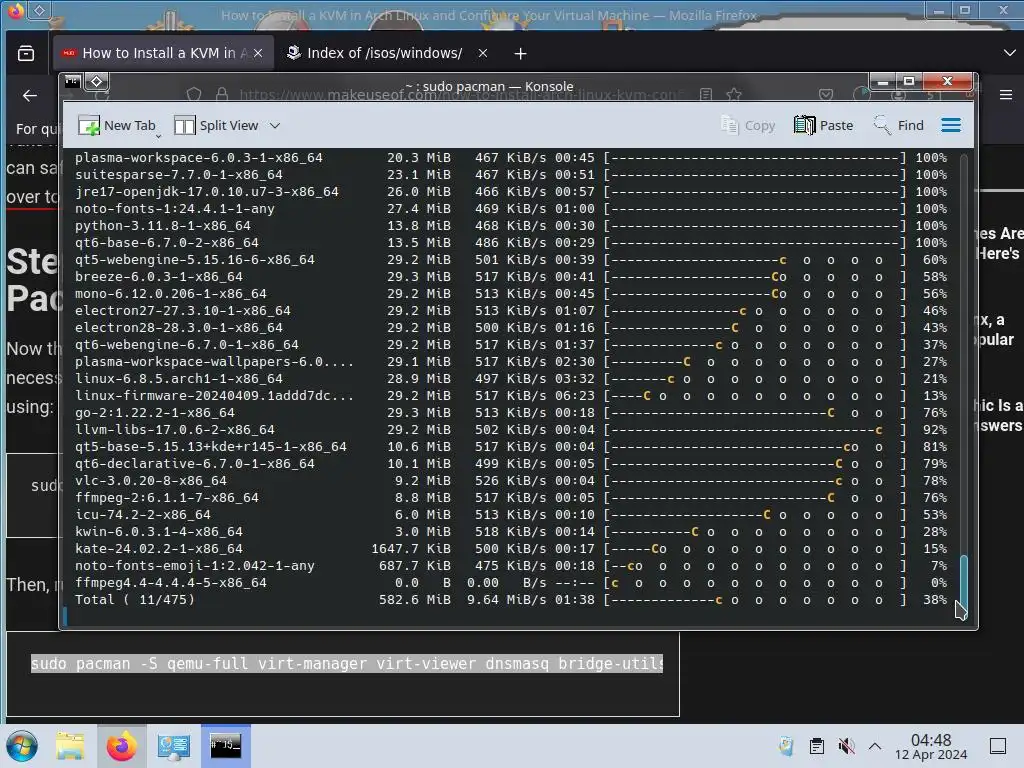Click the Konsole window menu terminal icon

[72, 82]
